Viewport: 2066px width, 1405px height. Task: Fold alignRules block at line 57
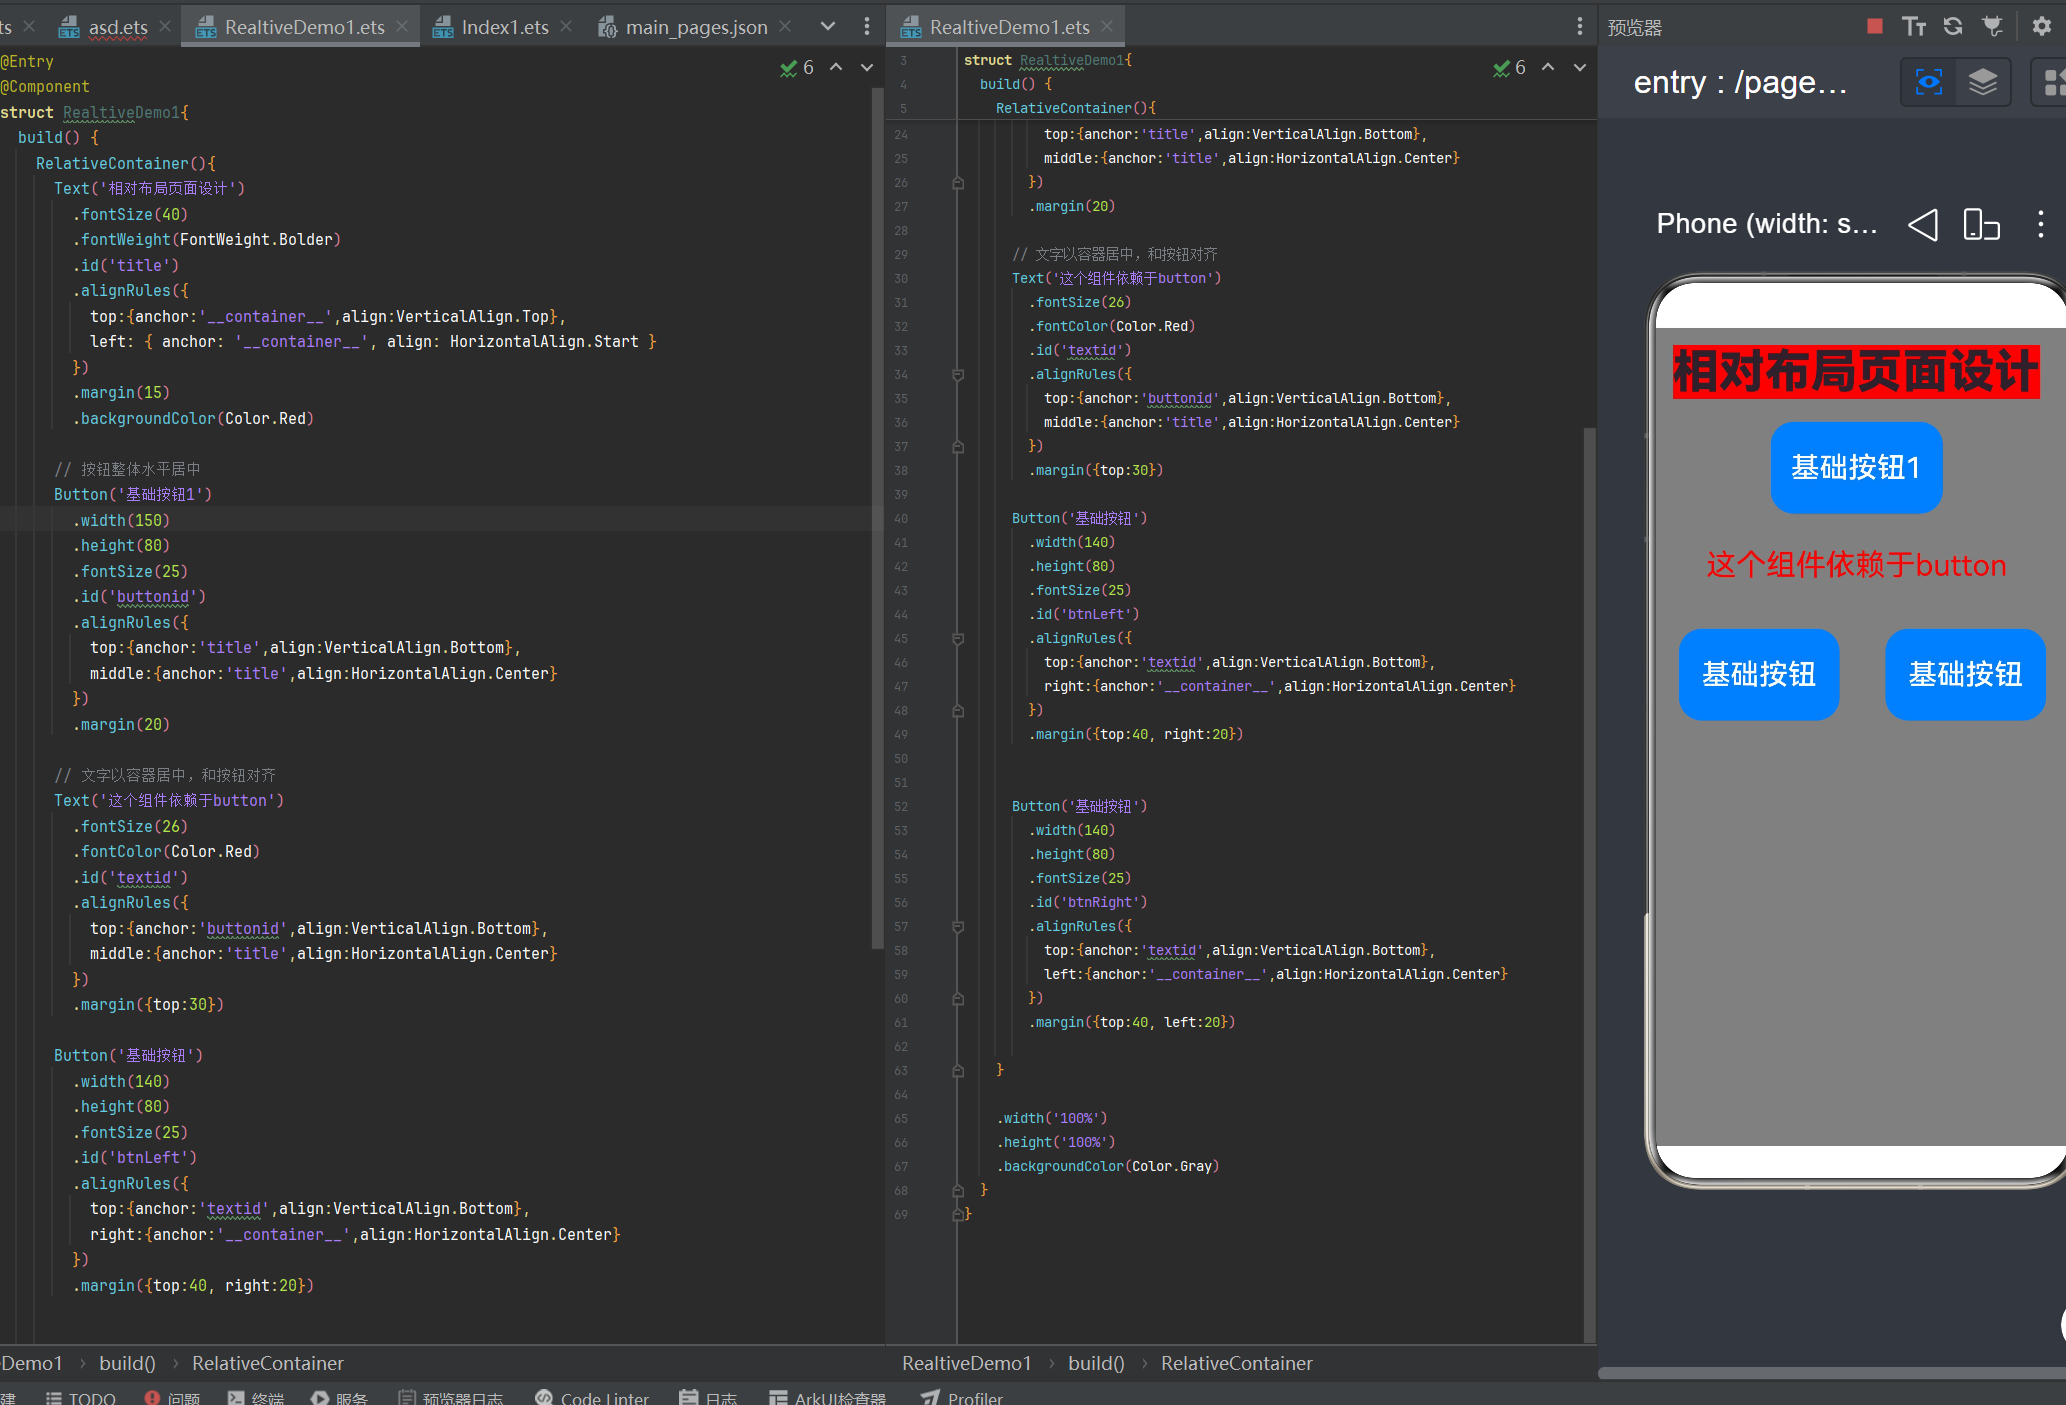click(958, 927)
